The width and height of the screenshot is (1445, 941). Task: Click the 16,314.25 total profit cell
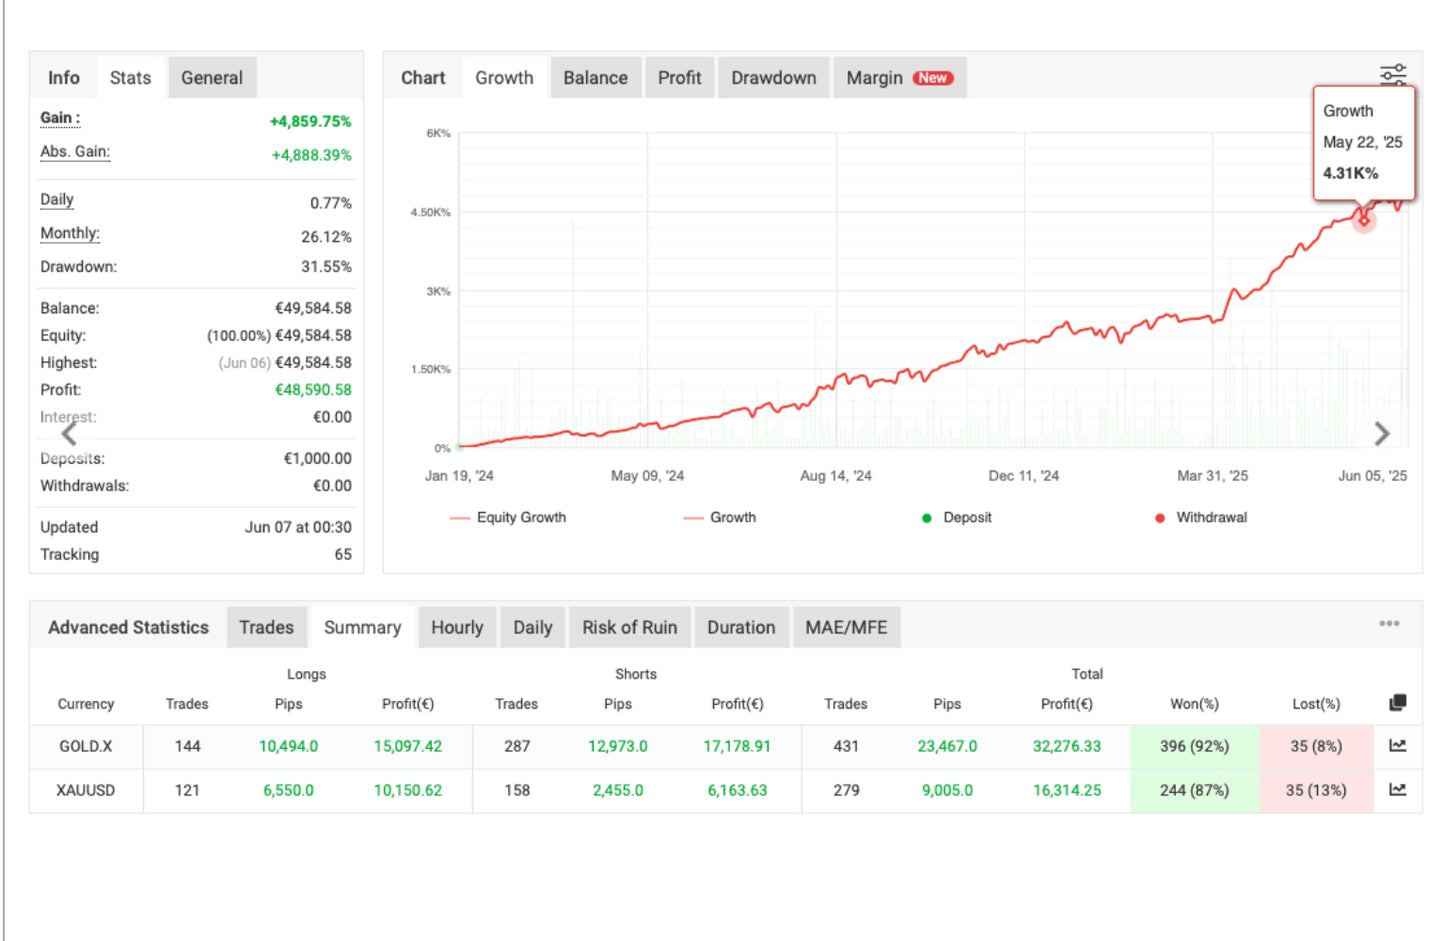[1067, 790]
